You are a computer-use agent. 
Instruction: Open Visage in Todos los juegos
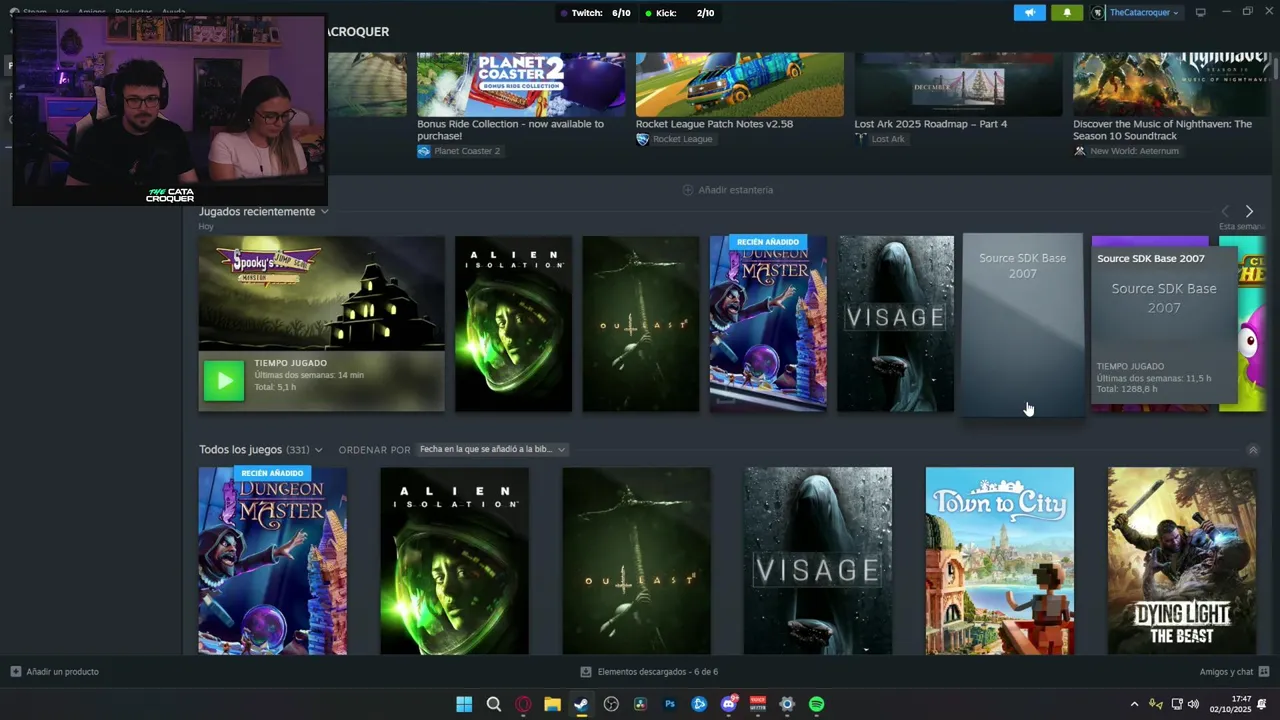click(818, 561)
